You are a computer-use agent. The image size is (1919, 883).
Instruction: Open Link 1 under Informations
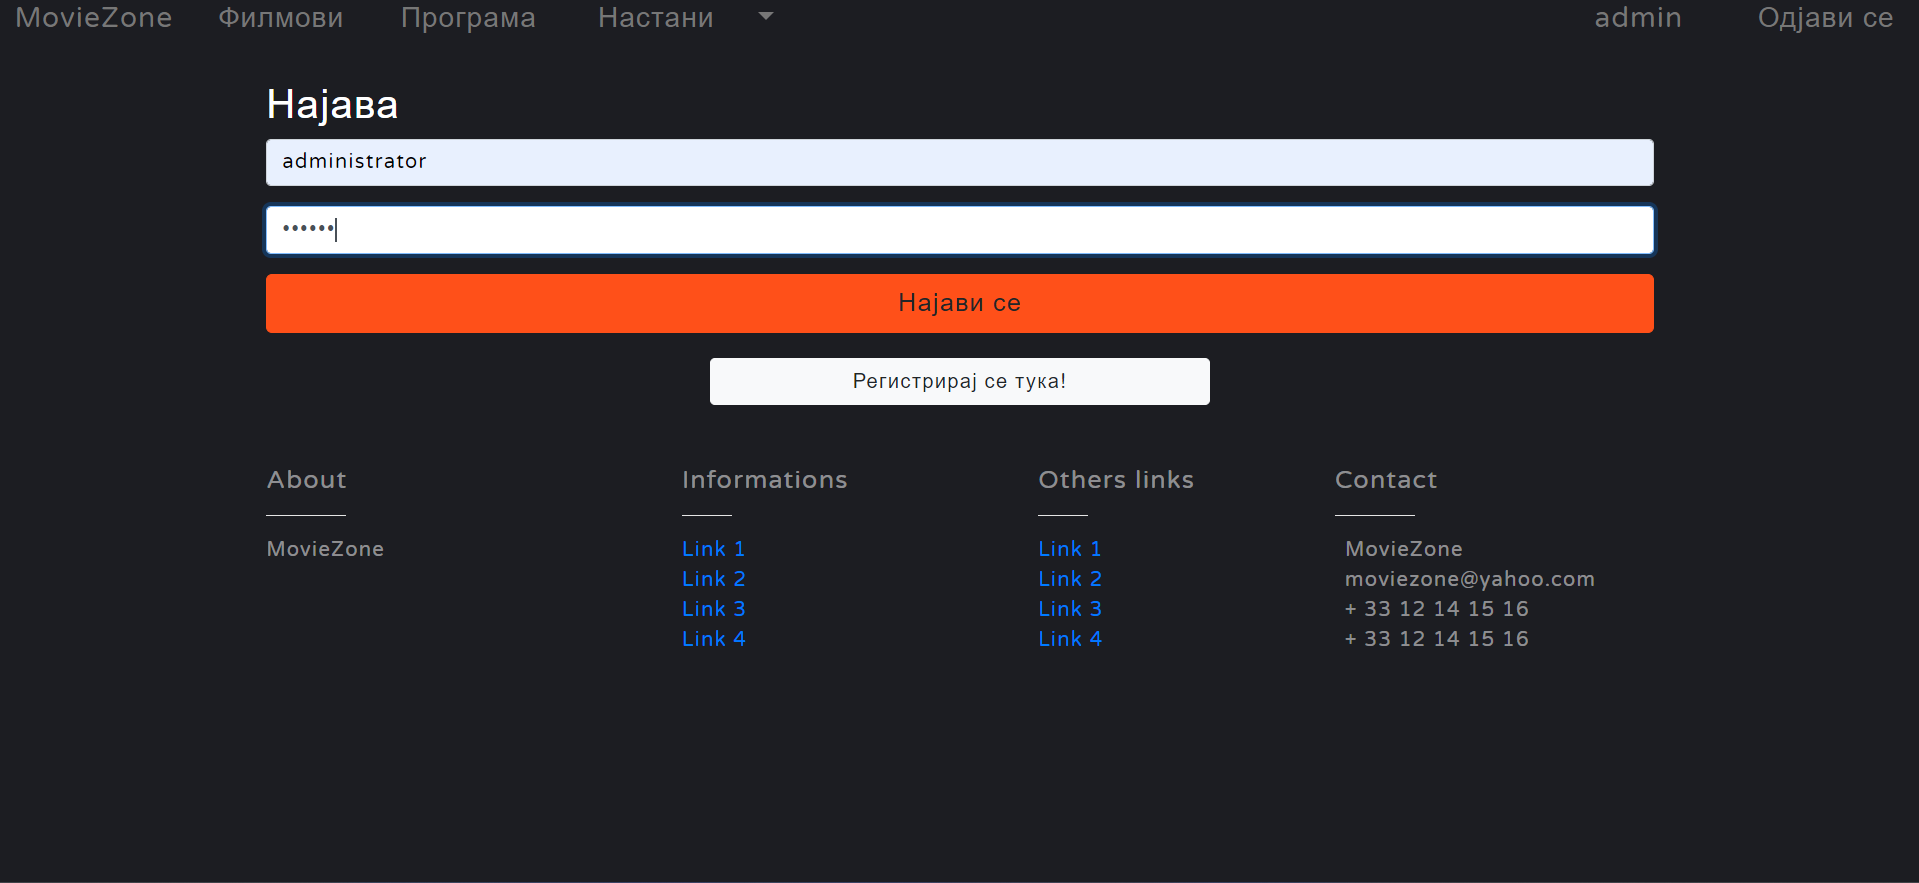pyautogui.click(x=713, y=549)
